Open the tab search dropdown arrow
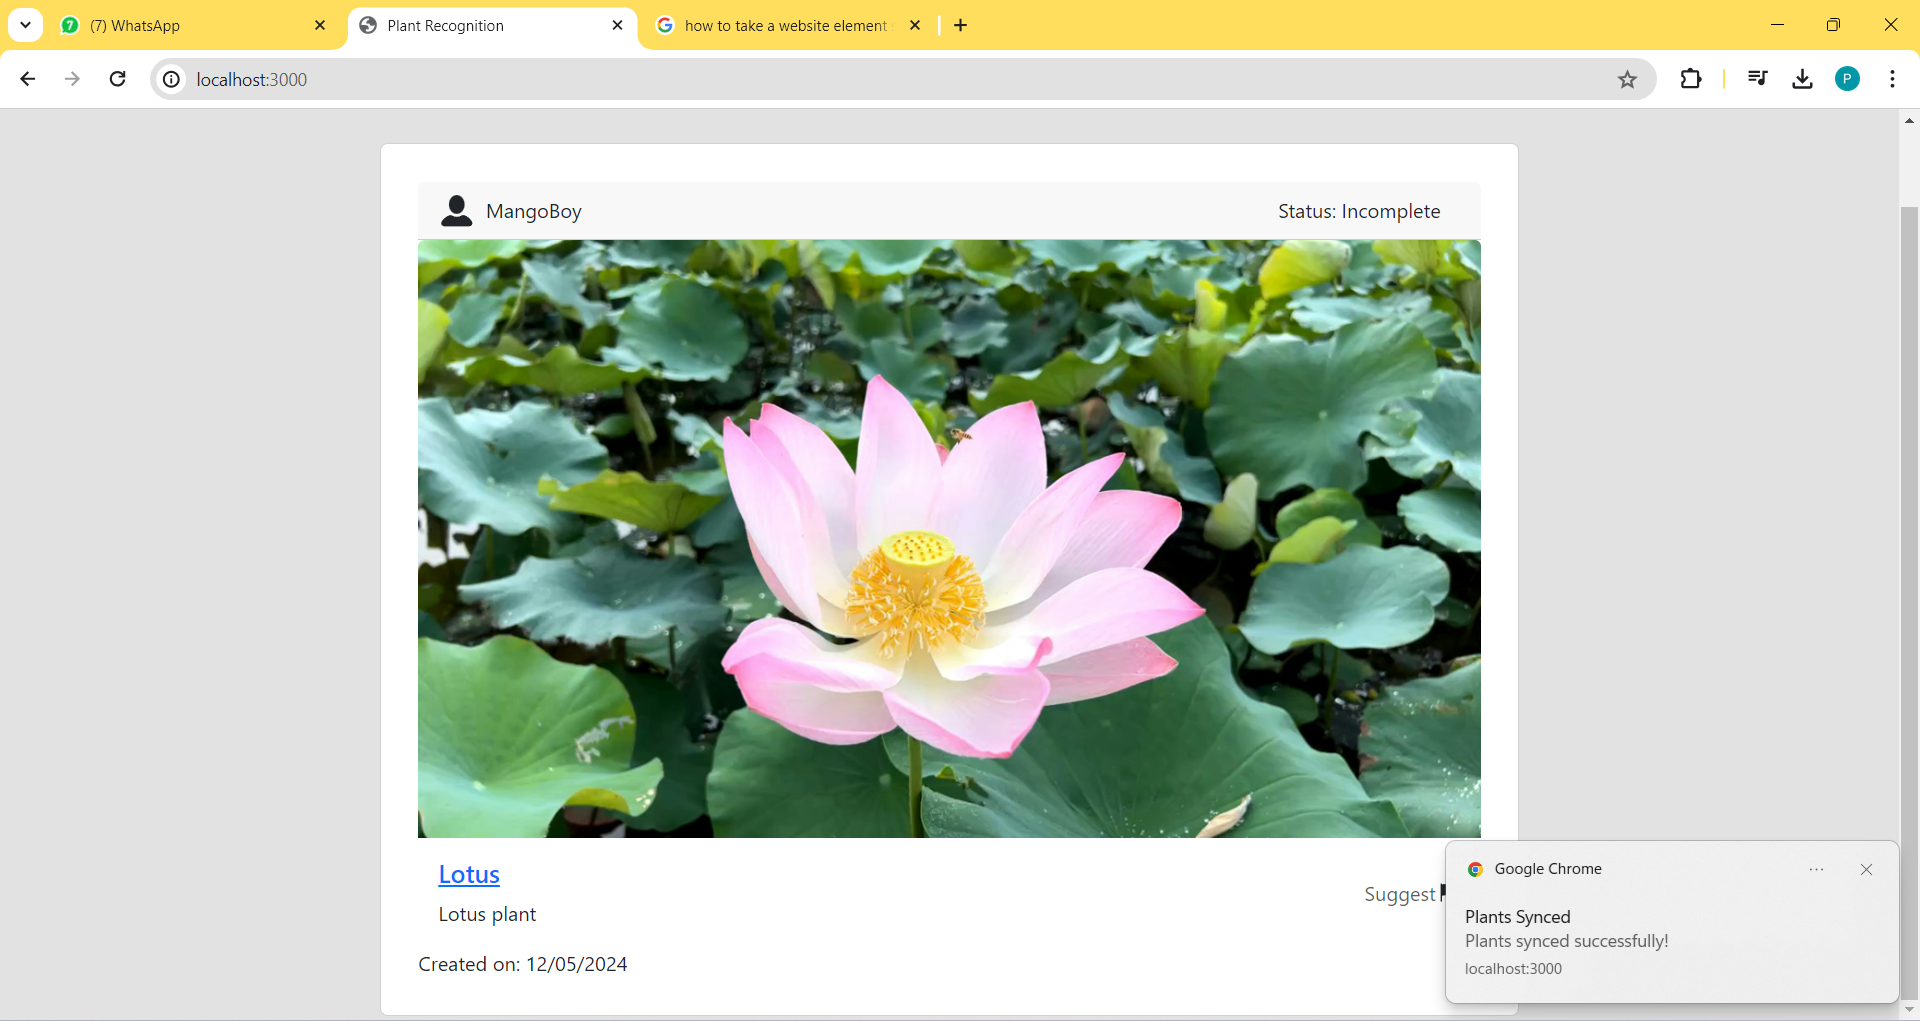The height and width of the screenshot is (1021, 1920). [x=26, y=25]
